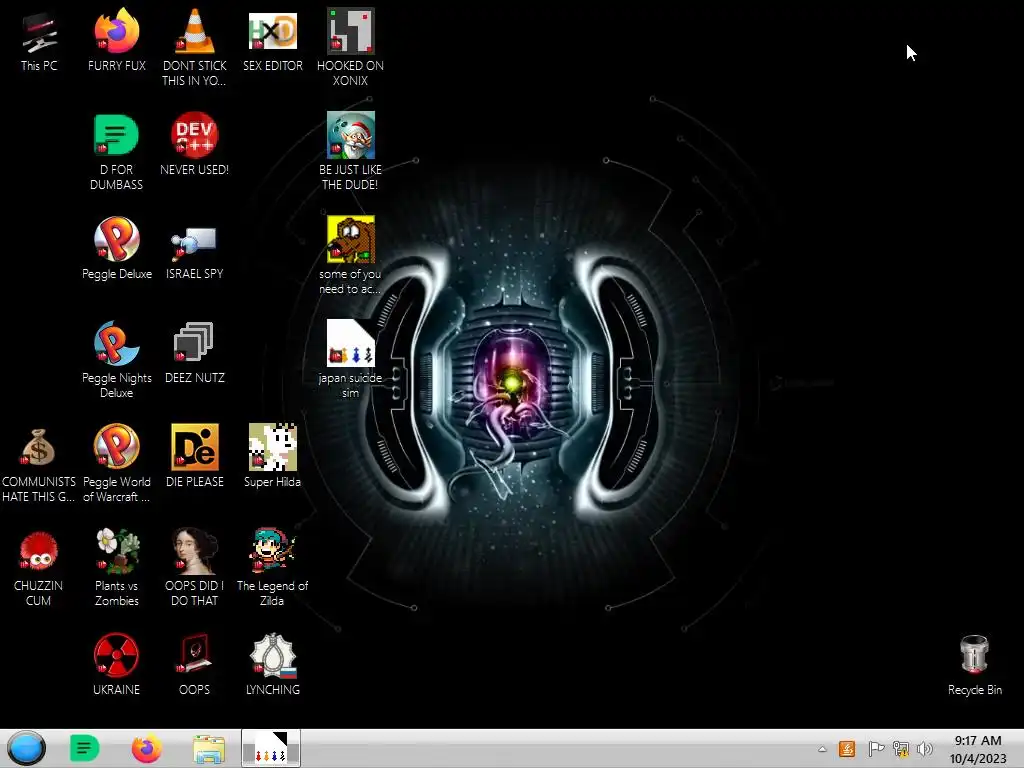Select the This PC desktop icon

[x=39, y=40]
